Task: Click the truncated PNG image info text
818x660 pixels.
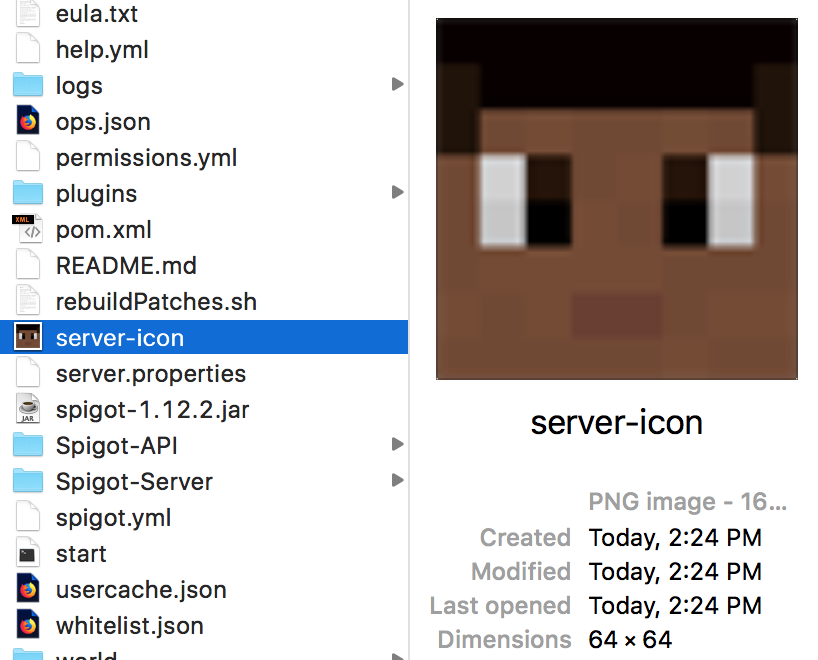Action: tap(687, 501)
